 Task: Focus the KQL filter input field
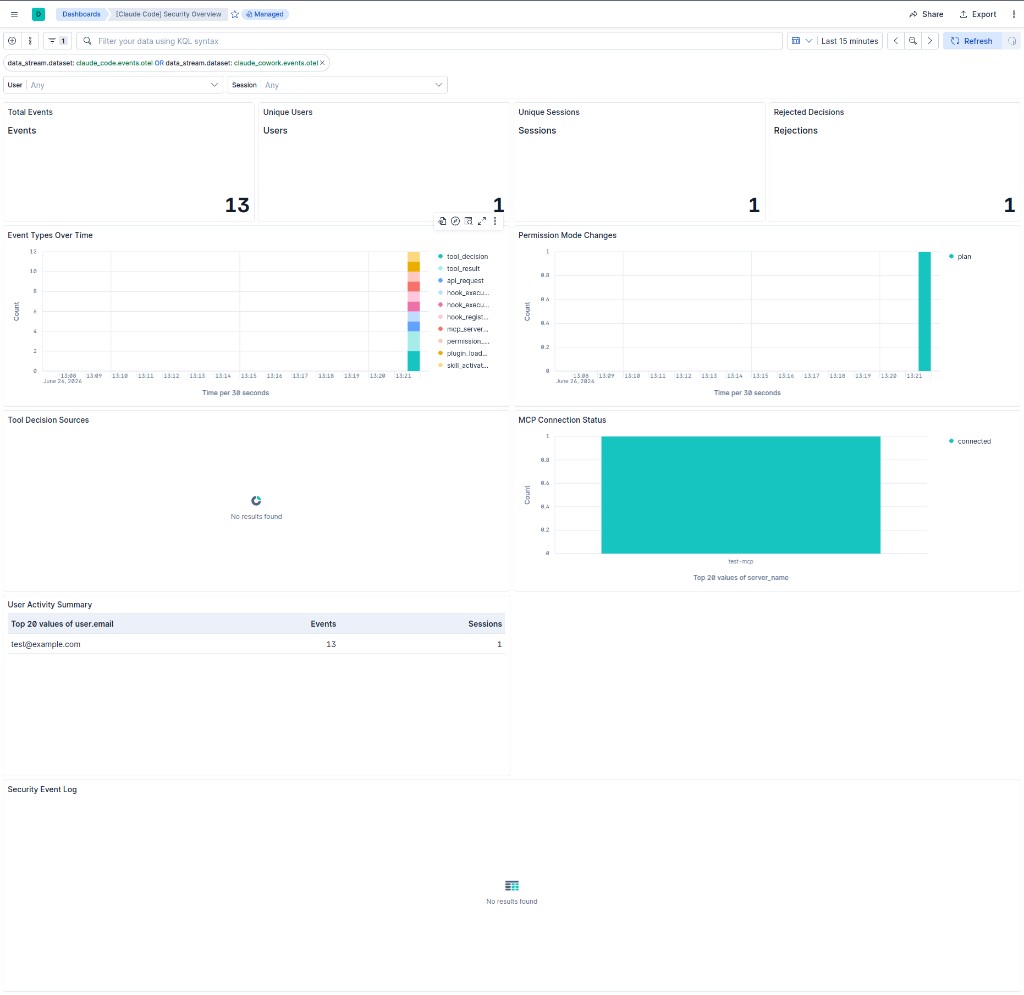tap(429, 40)
